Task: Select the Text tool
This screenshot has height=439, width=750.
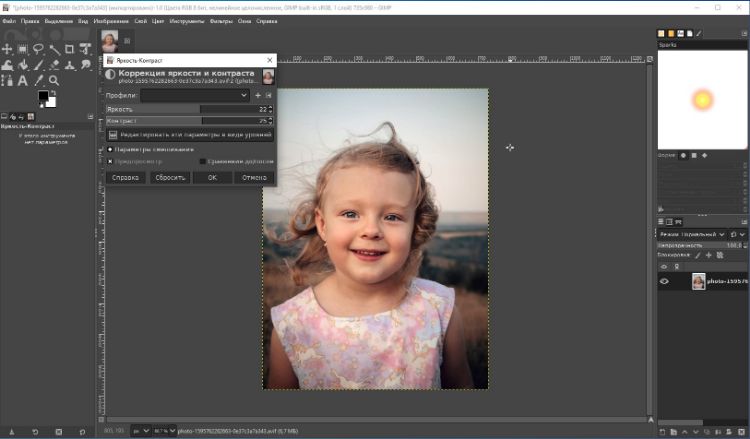Action: point(23,80)
